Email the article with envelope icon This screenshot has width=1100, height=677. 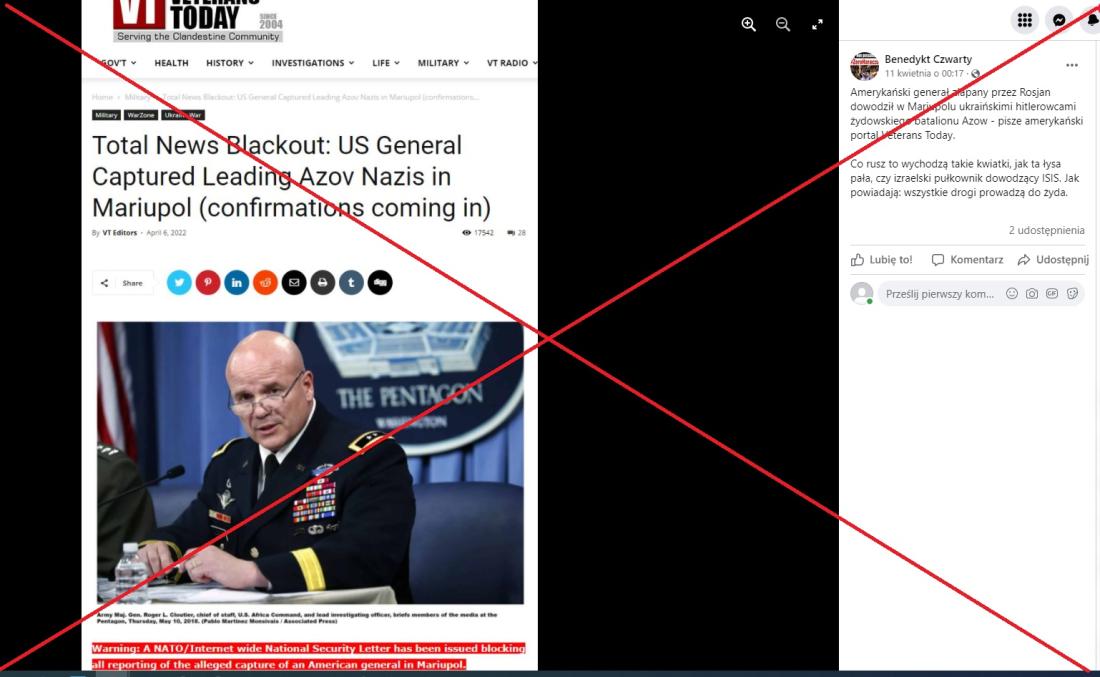click(294, 283)
